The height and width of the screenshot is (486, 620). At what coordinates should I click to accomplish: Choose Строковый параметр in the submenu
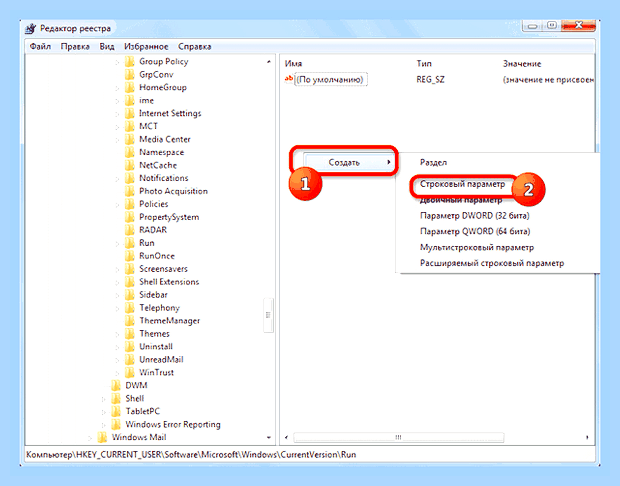[462, 184]
